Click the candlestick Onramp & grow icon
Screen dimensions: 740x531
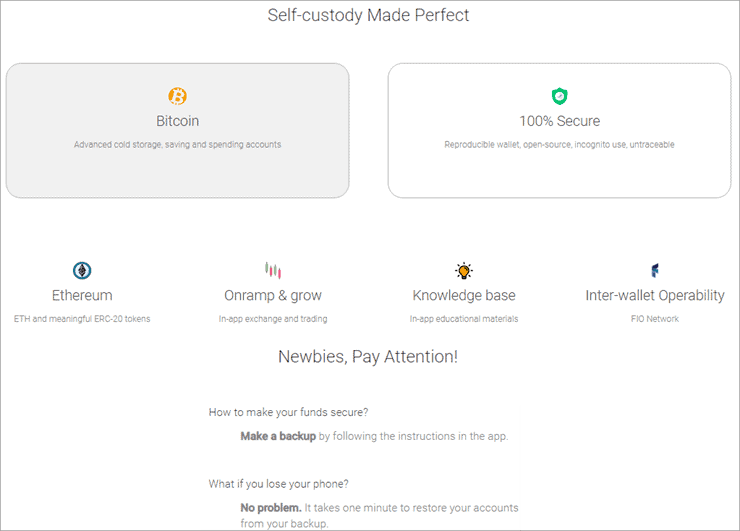272,270
